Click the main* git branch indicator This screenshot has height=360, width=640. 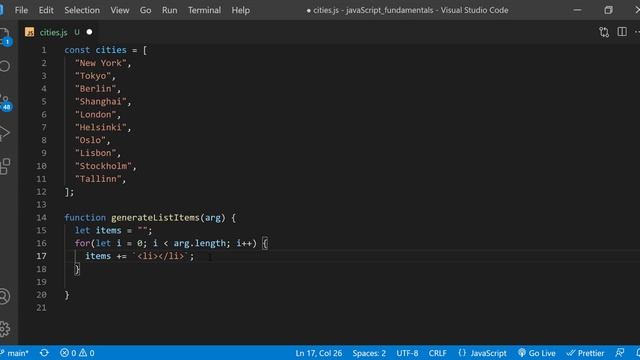coord(15,353)
